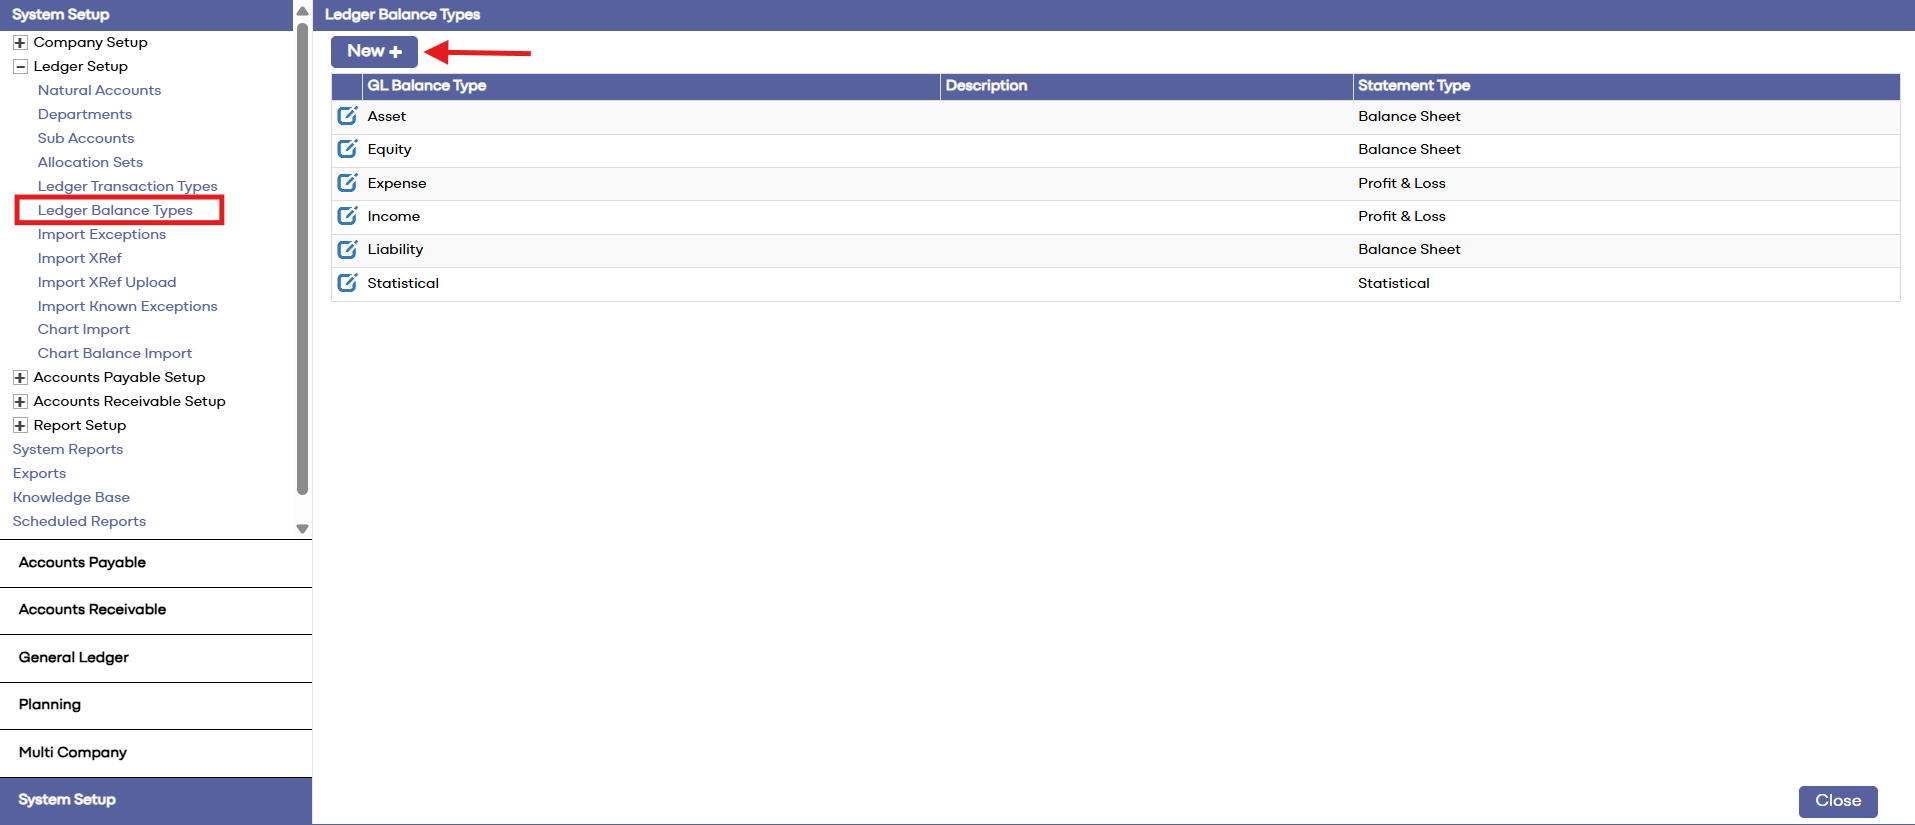Open Ledger Transaction Types
The image size is (1915, 825).
point(127,186)
